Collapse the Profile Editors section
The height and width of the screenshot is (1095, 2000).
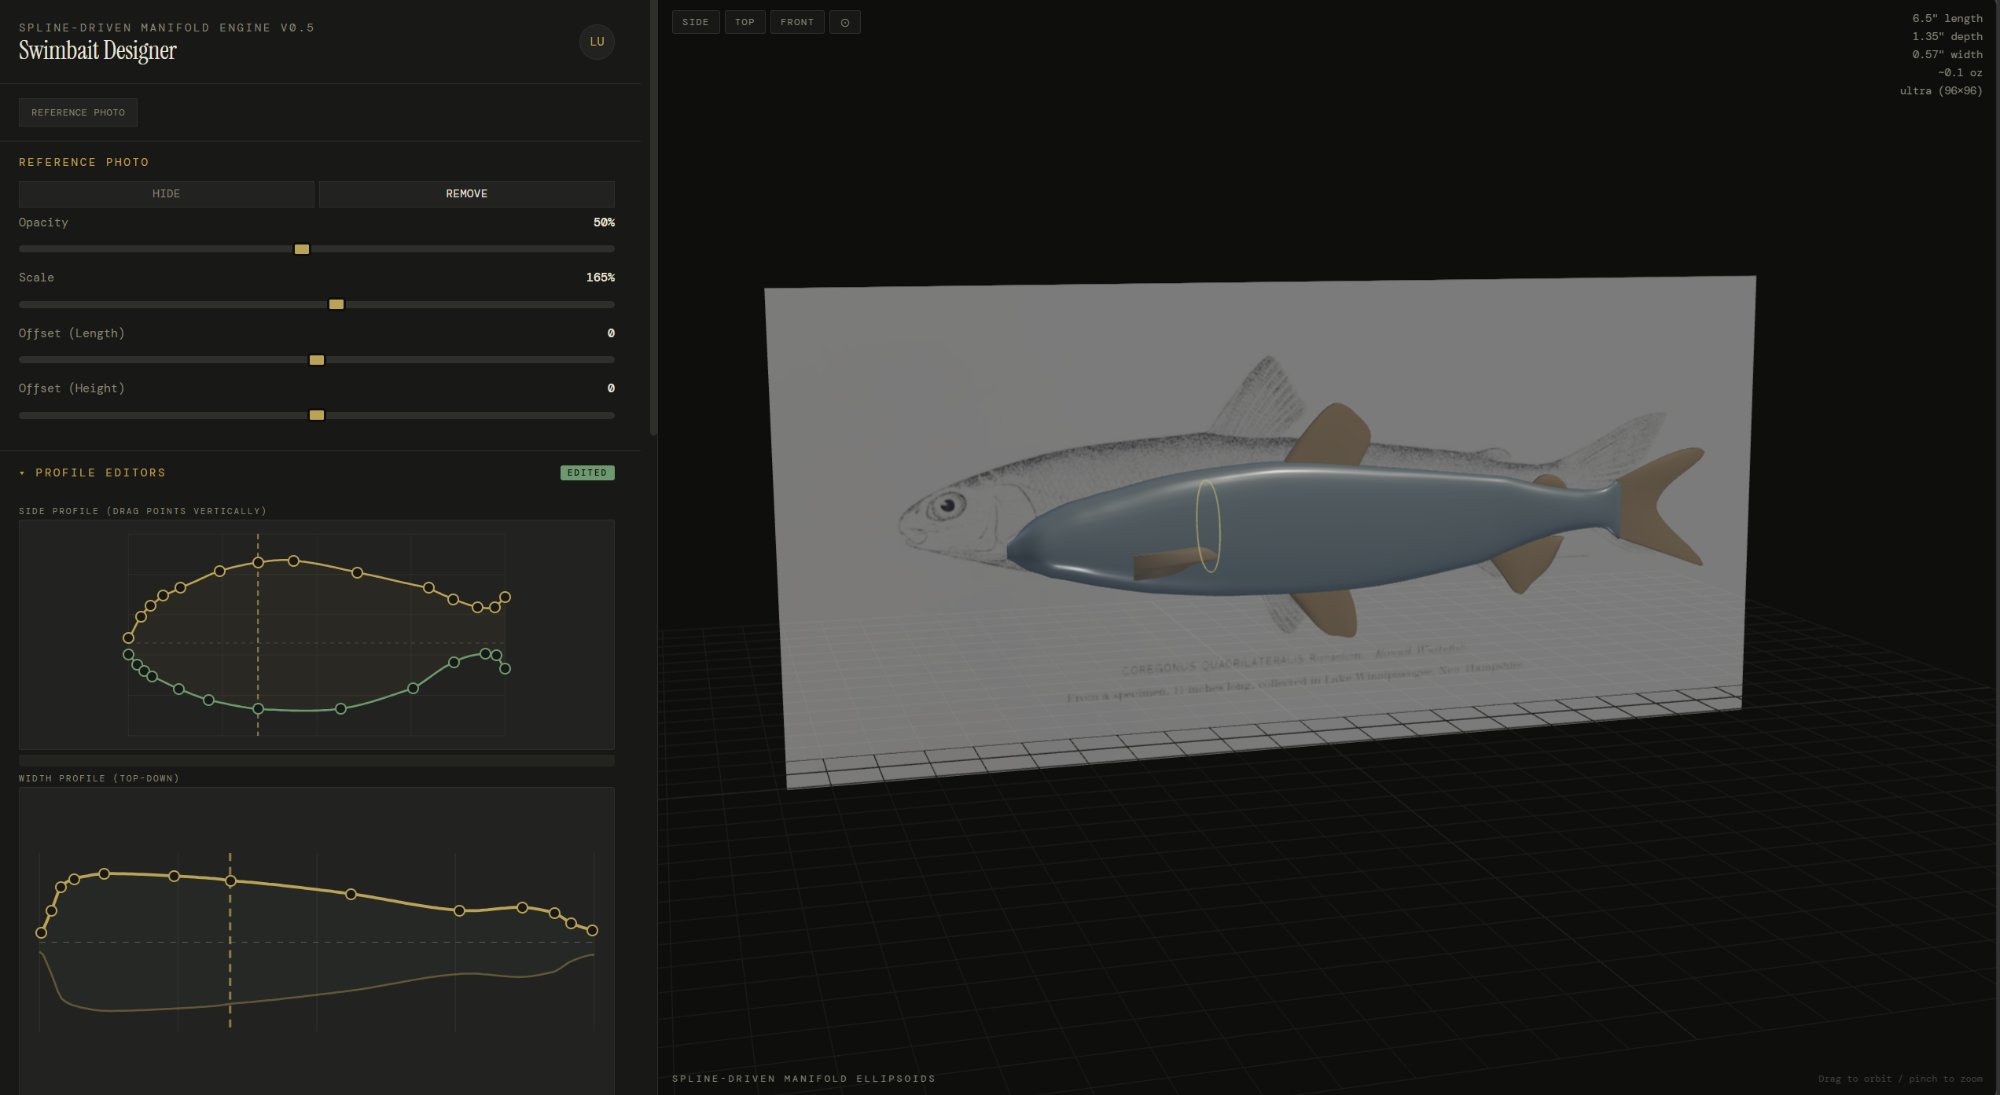(x=92, y=473)
